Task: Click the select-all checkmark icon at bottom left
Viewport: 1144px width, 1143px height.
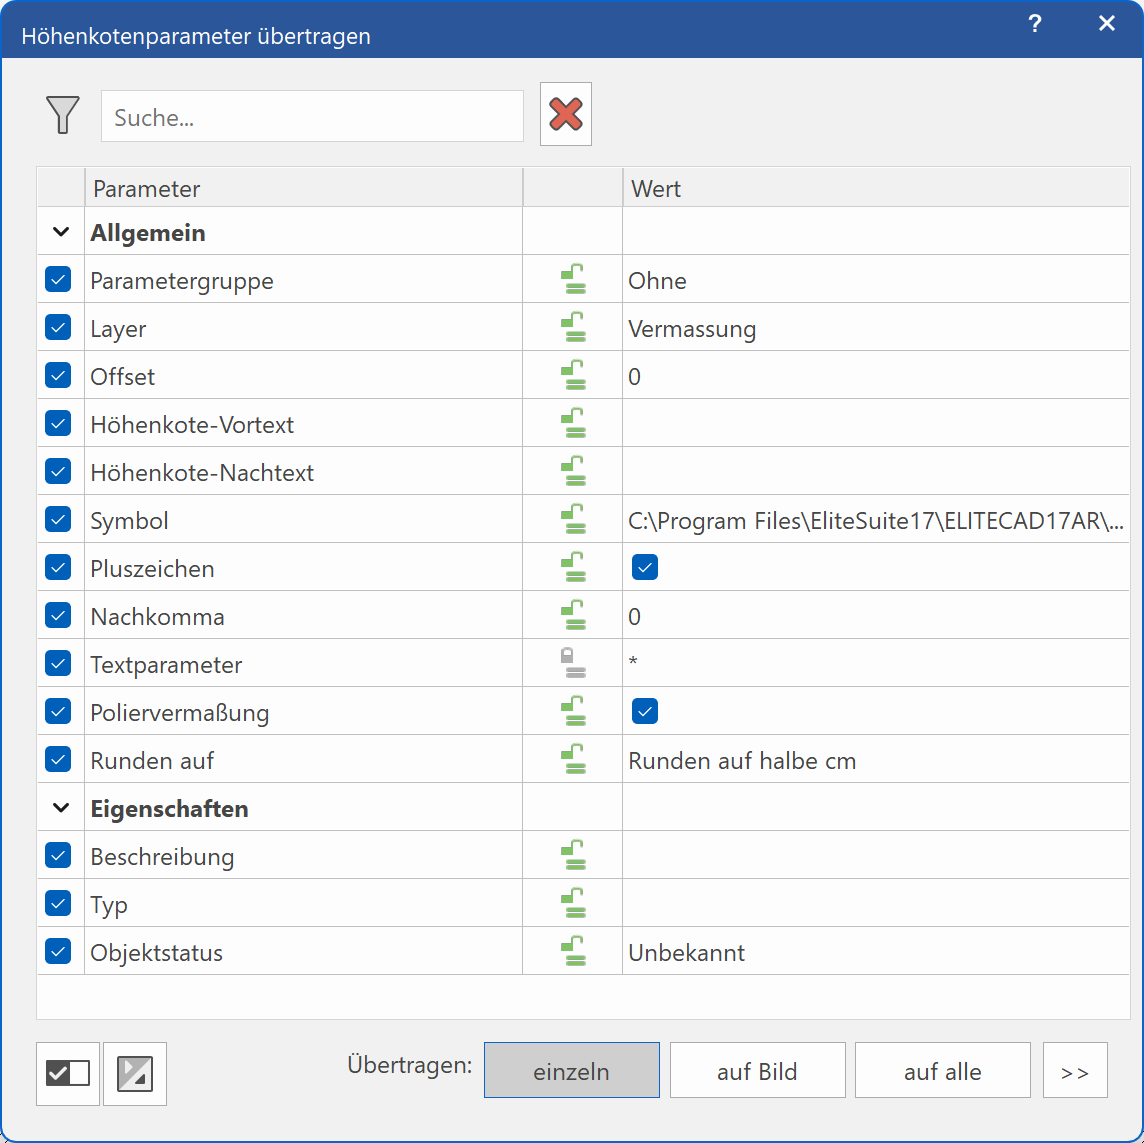Action: point(68,1073)
